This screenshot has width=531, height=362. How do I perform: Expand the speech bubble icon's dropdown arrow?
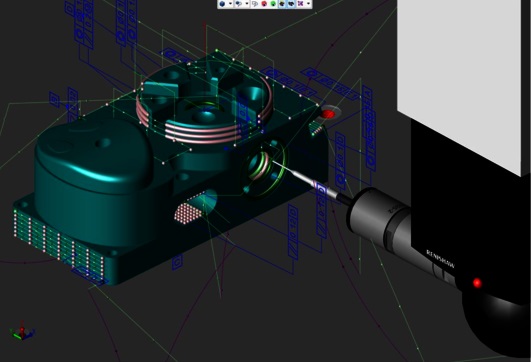pyautogui.click(x=247, y=4)
